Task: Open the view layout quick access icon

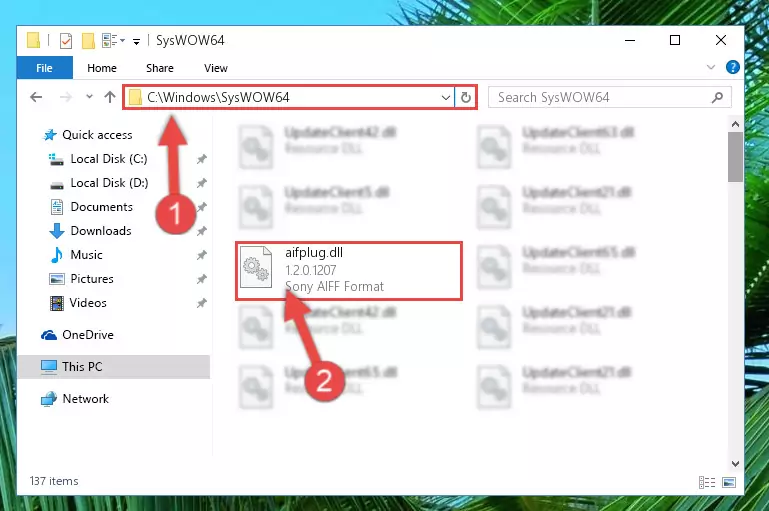Action: point(113,40)
